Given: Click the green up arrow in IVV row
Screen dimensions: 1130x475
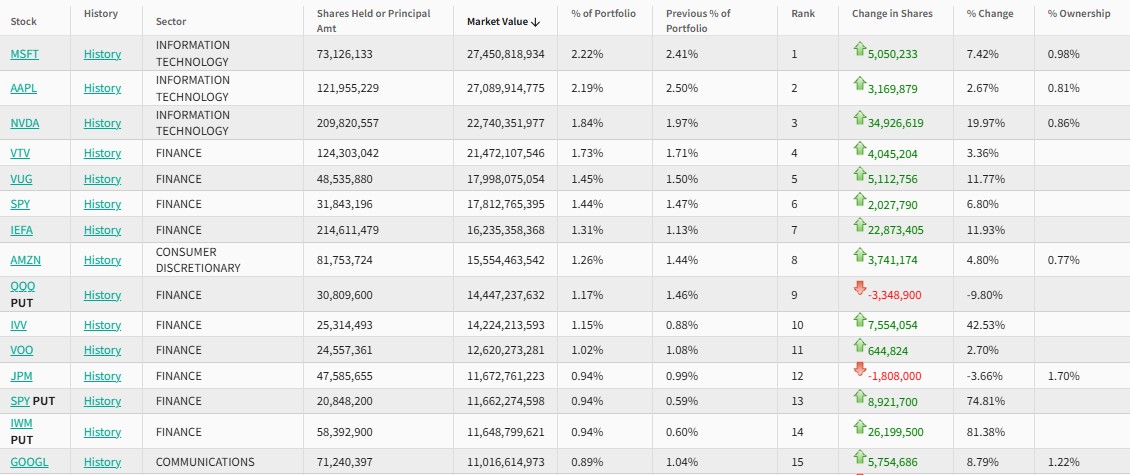Looking at the screenshot, I should click(859, 320).
